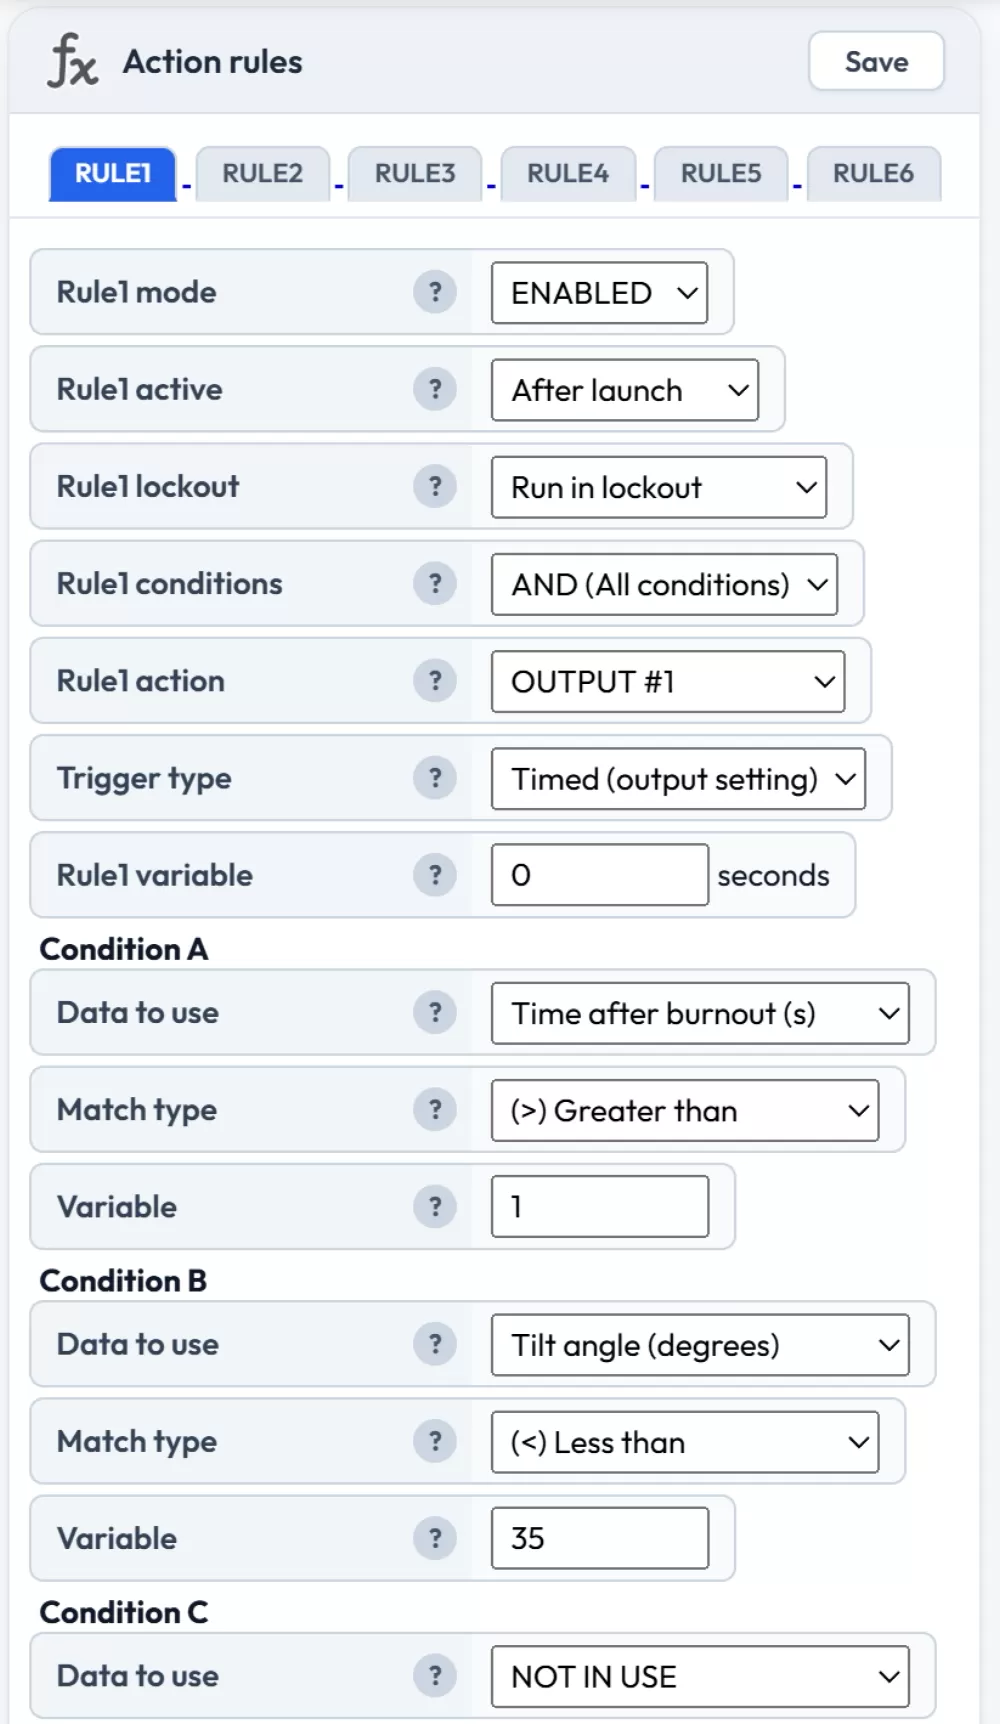Click help icon next to Rule1 variable
This screenshot has height=1724, width=1000.
pyautogui.click(x=435, y=874)
